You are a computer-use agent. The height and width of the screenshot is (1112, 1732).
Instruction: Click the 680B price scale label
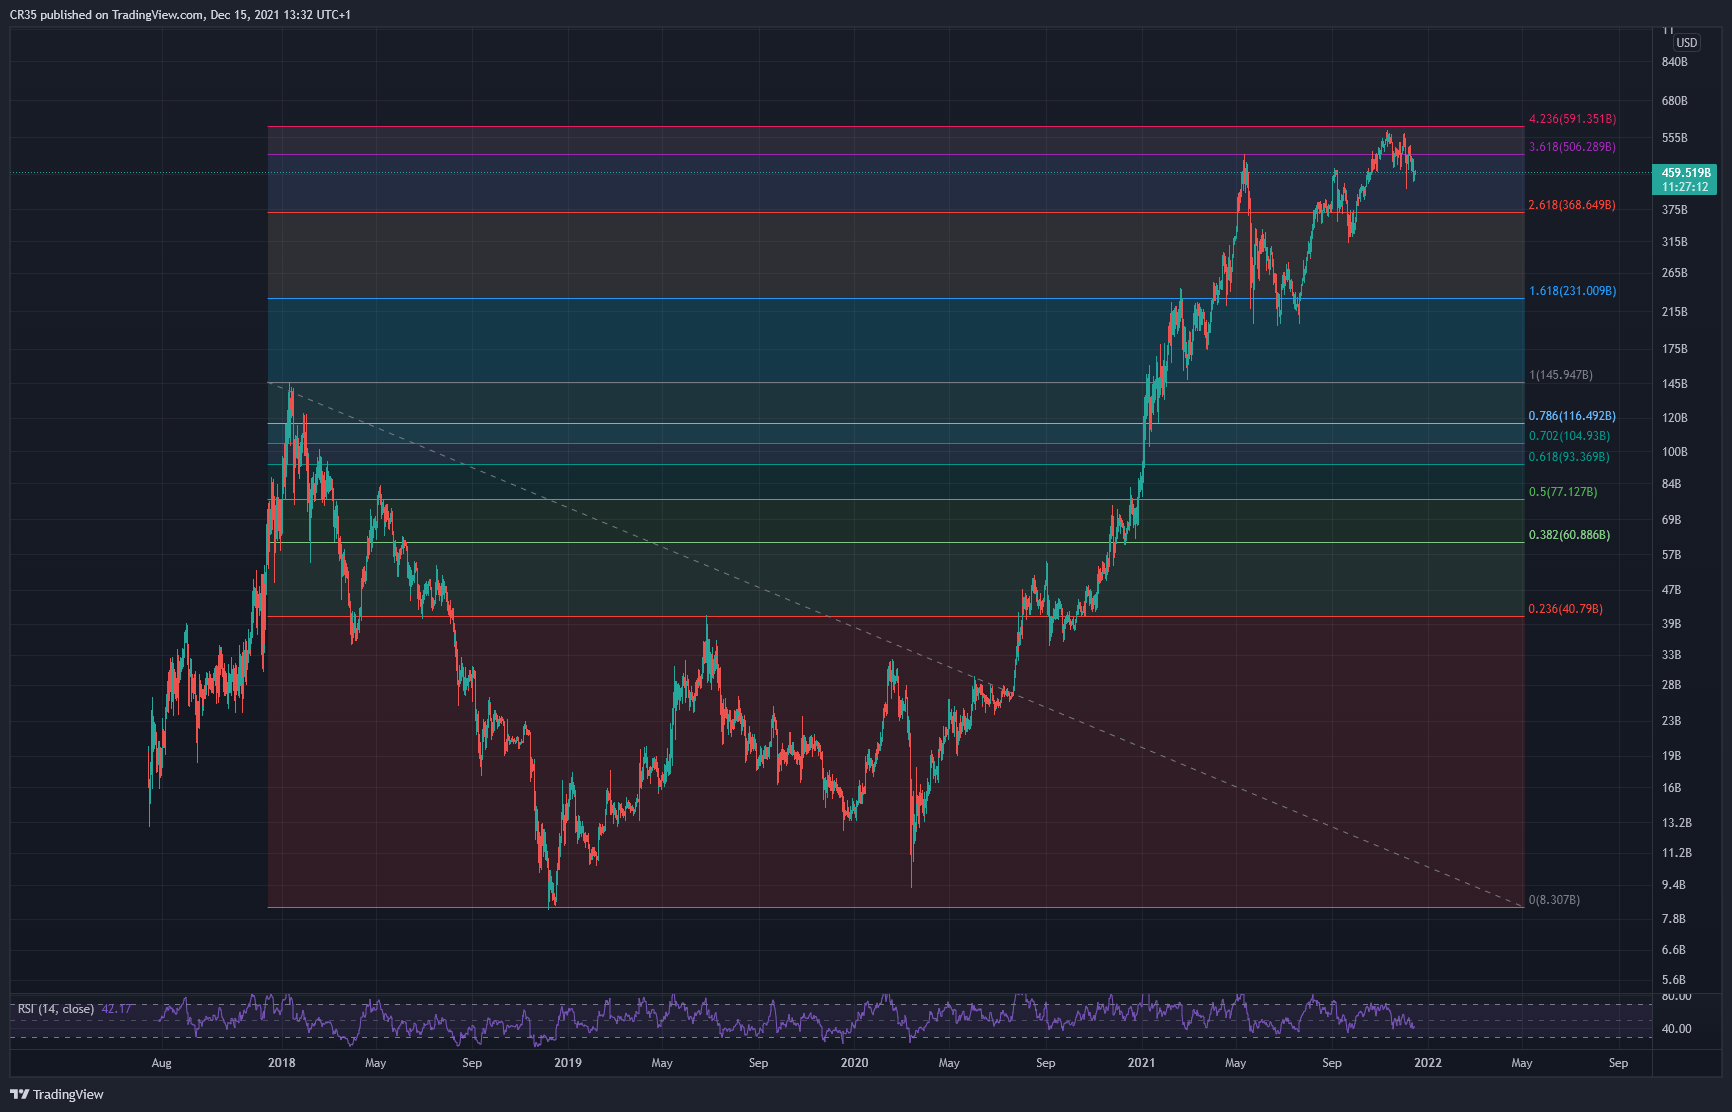(x=1674, y=101)
